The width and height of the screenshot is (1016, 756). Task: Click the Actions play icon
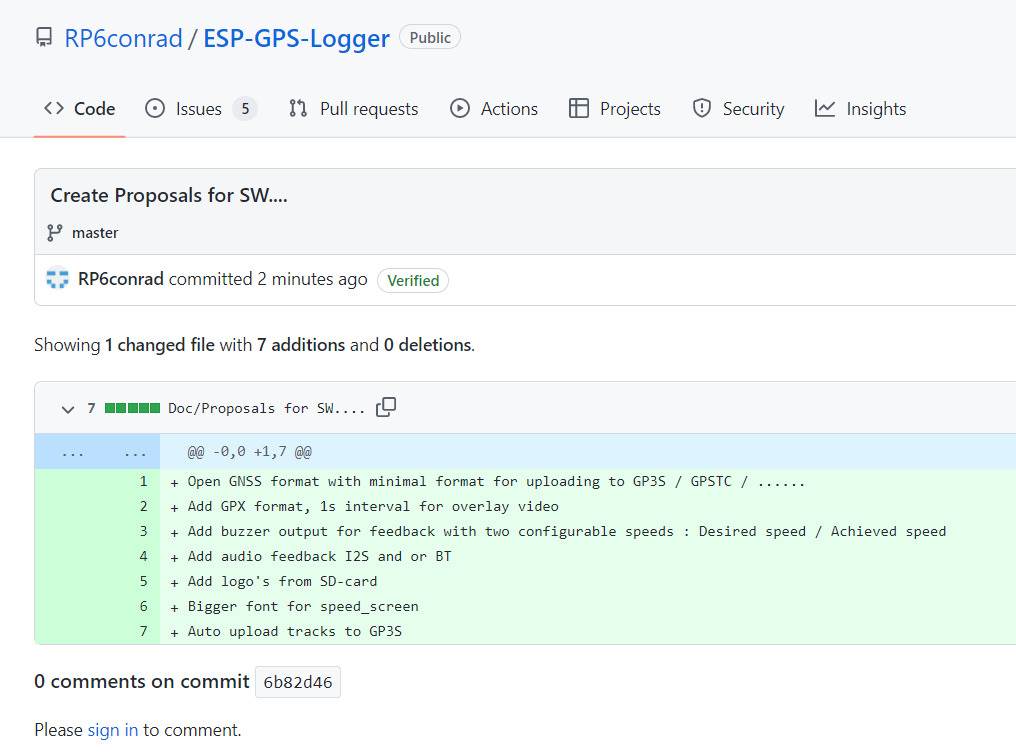(460, 109)
